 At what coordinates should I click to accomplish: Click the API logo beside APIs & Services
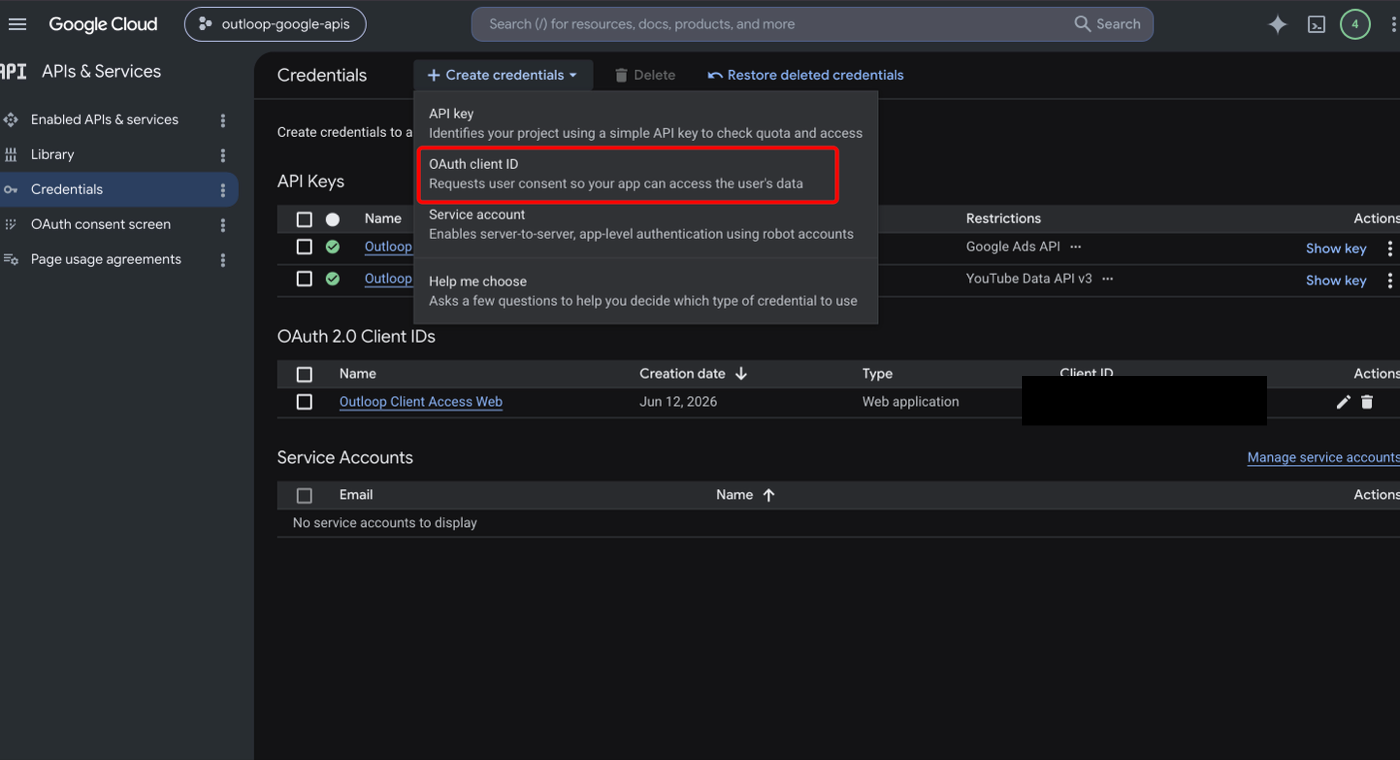[13, 71]
